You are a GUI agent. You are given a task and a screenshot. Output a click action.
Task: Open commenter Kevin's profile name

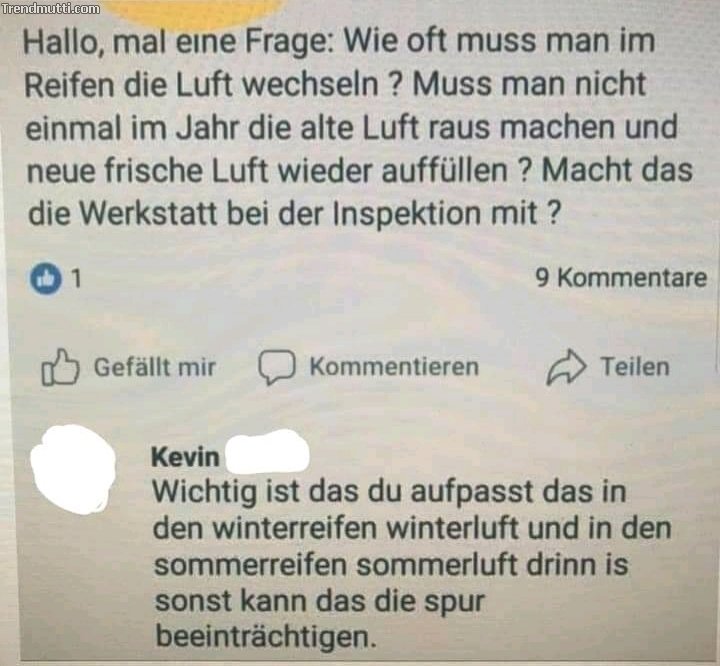tap(185, 457)
